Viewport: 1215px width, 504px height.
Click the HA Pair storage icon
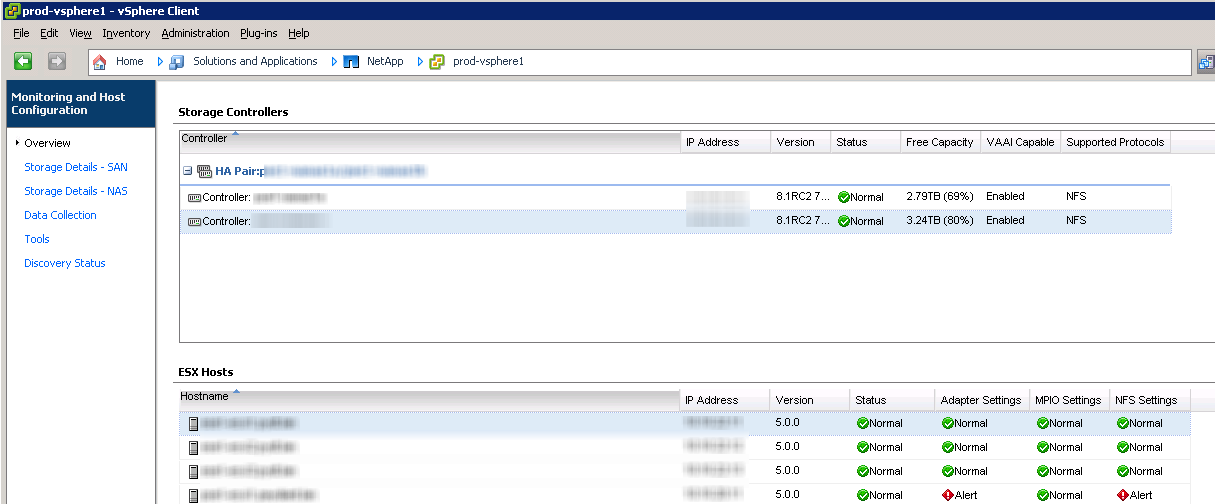point(205,171)
